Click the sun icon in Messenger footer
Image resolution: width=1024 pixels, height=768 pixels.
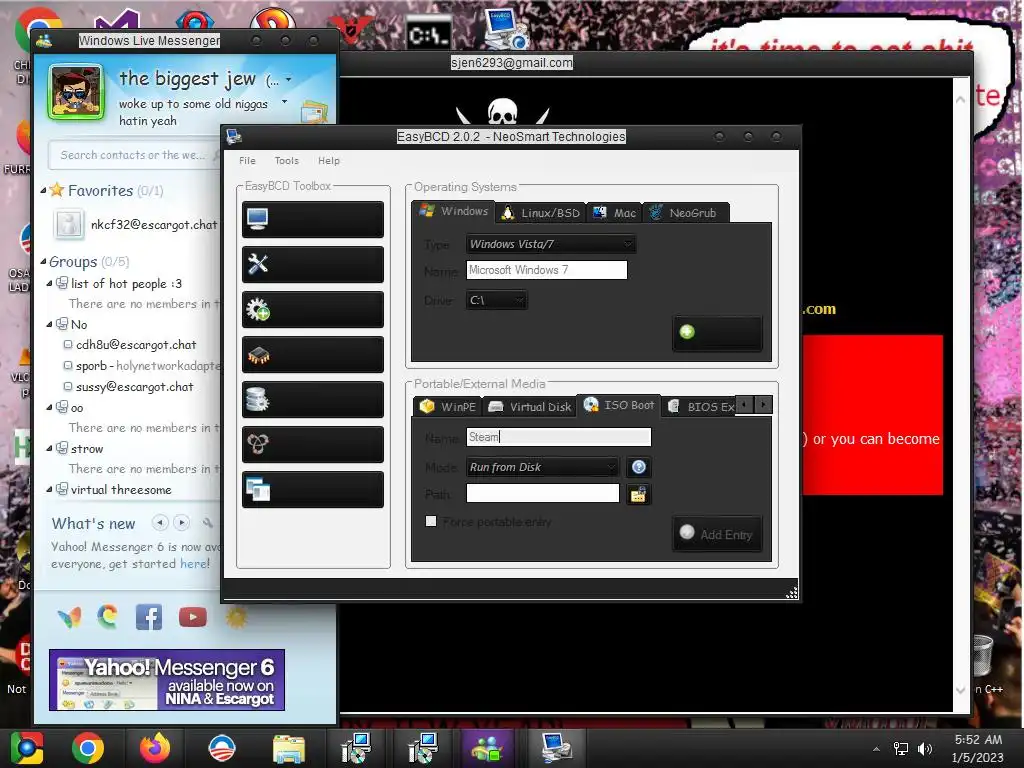tap(236, 617)
